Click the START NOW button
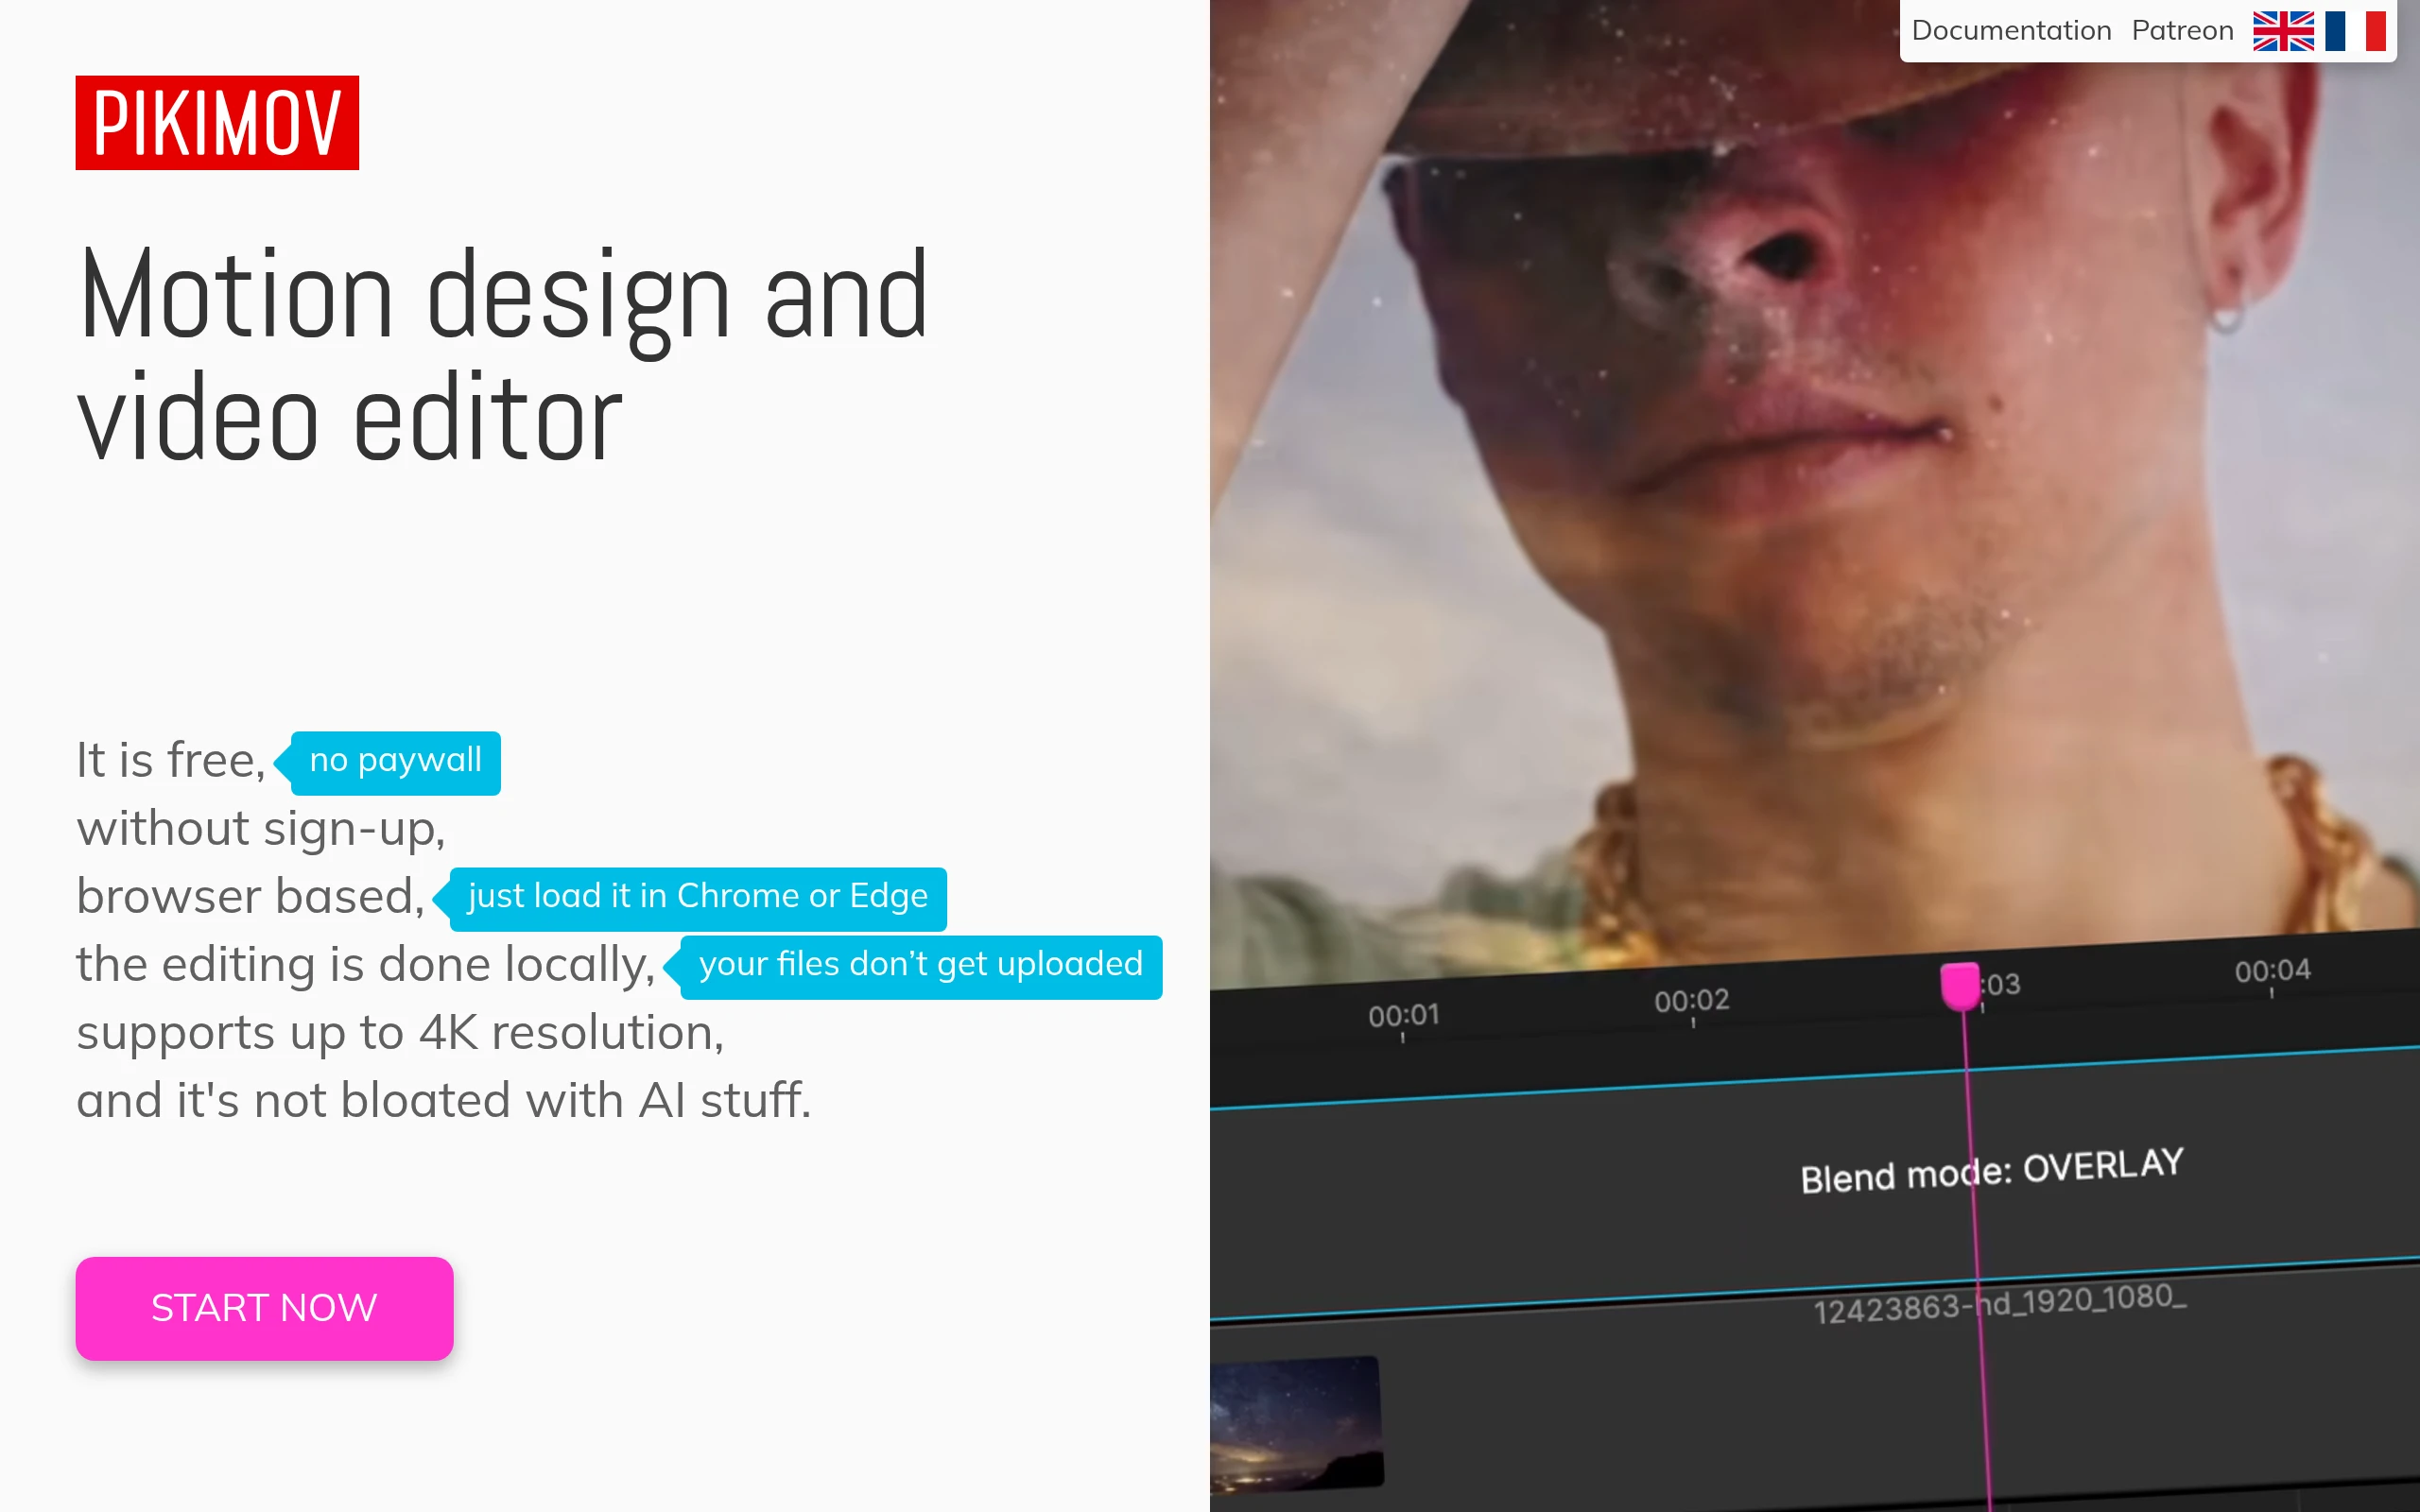 pyautogui.click(x=265, y=1308)
